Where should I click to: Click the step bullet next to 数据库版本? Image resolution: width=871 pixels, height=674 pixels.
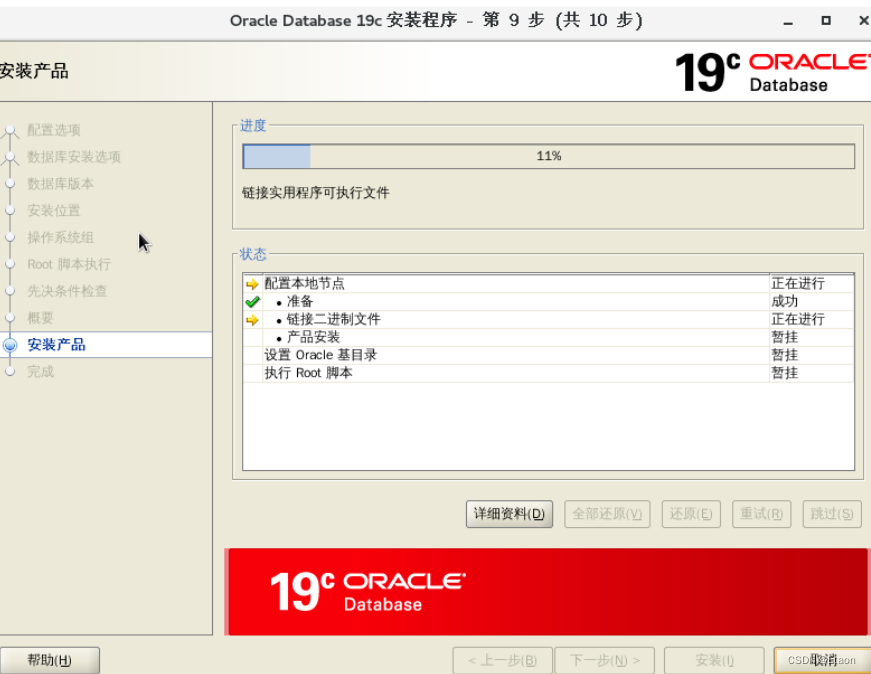10,183
